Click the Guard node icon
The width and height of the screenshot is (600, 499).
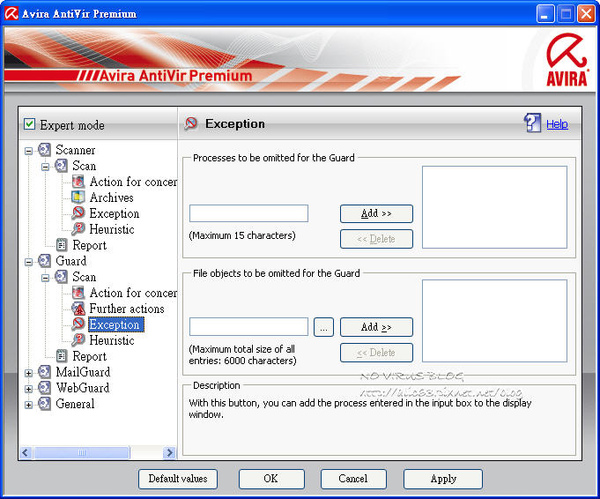44,261
